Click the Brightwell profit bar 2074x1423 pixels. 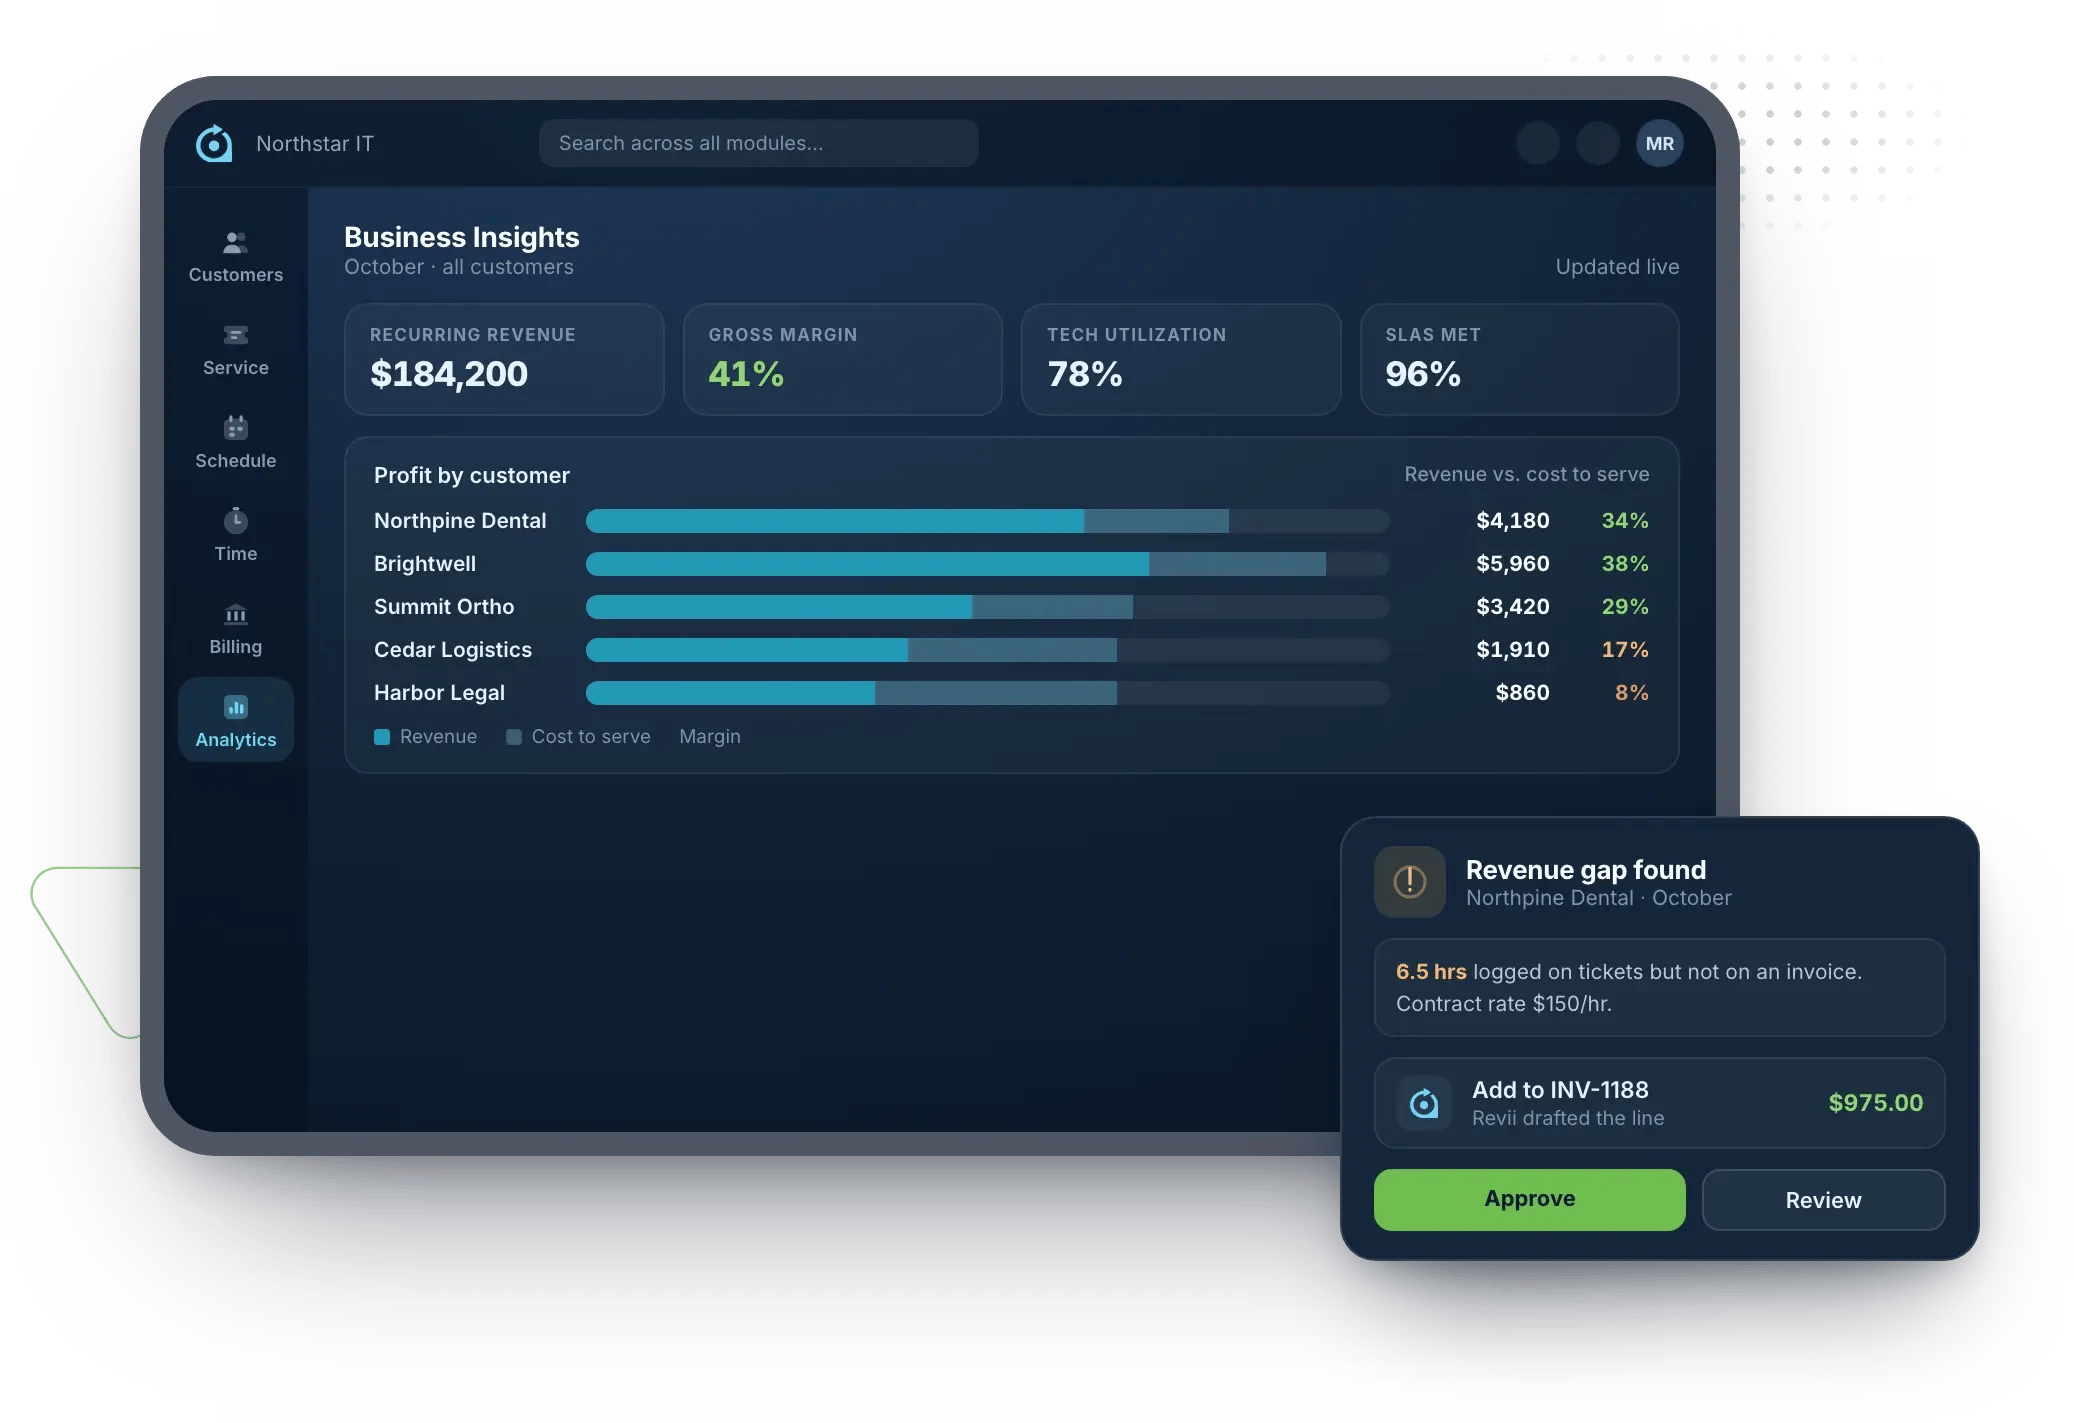(987, 563)
